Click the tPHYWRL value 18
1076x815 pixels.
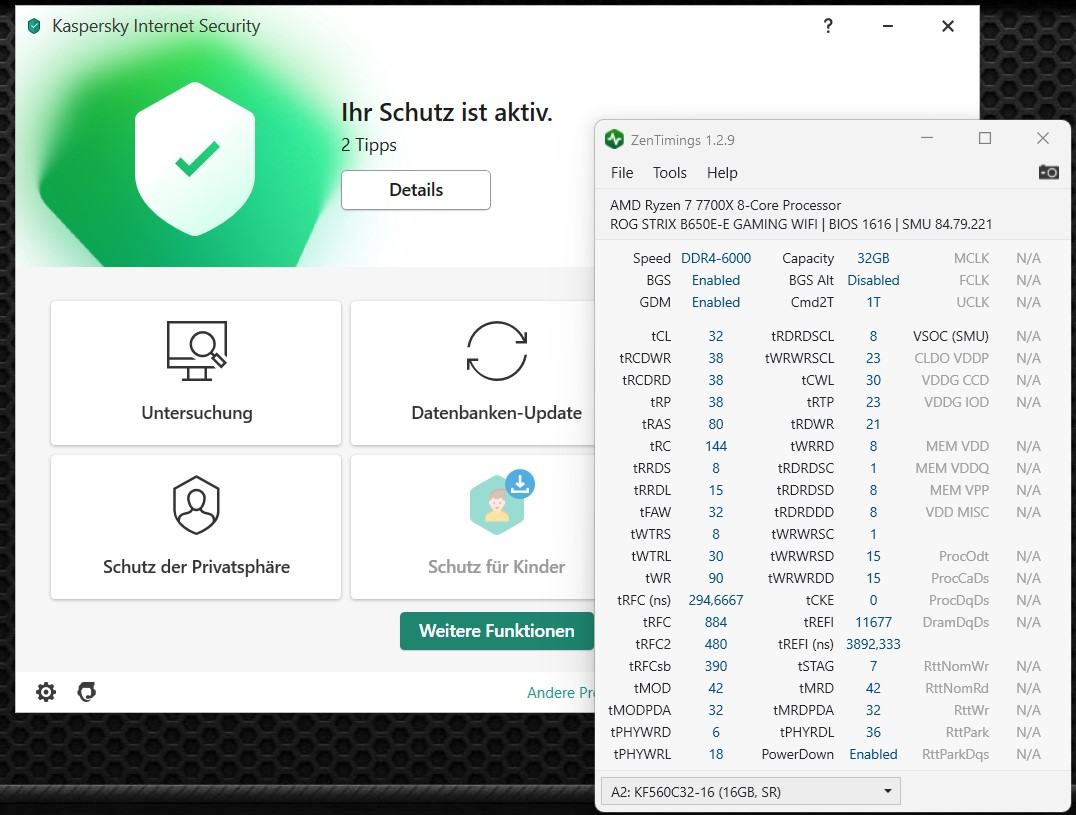click(x=716, y=754)
